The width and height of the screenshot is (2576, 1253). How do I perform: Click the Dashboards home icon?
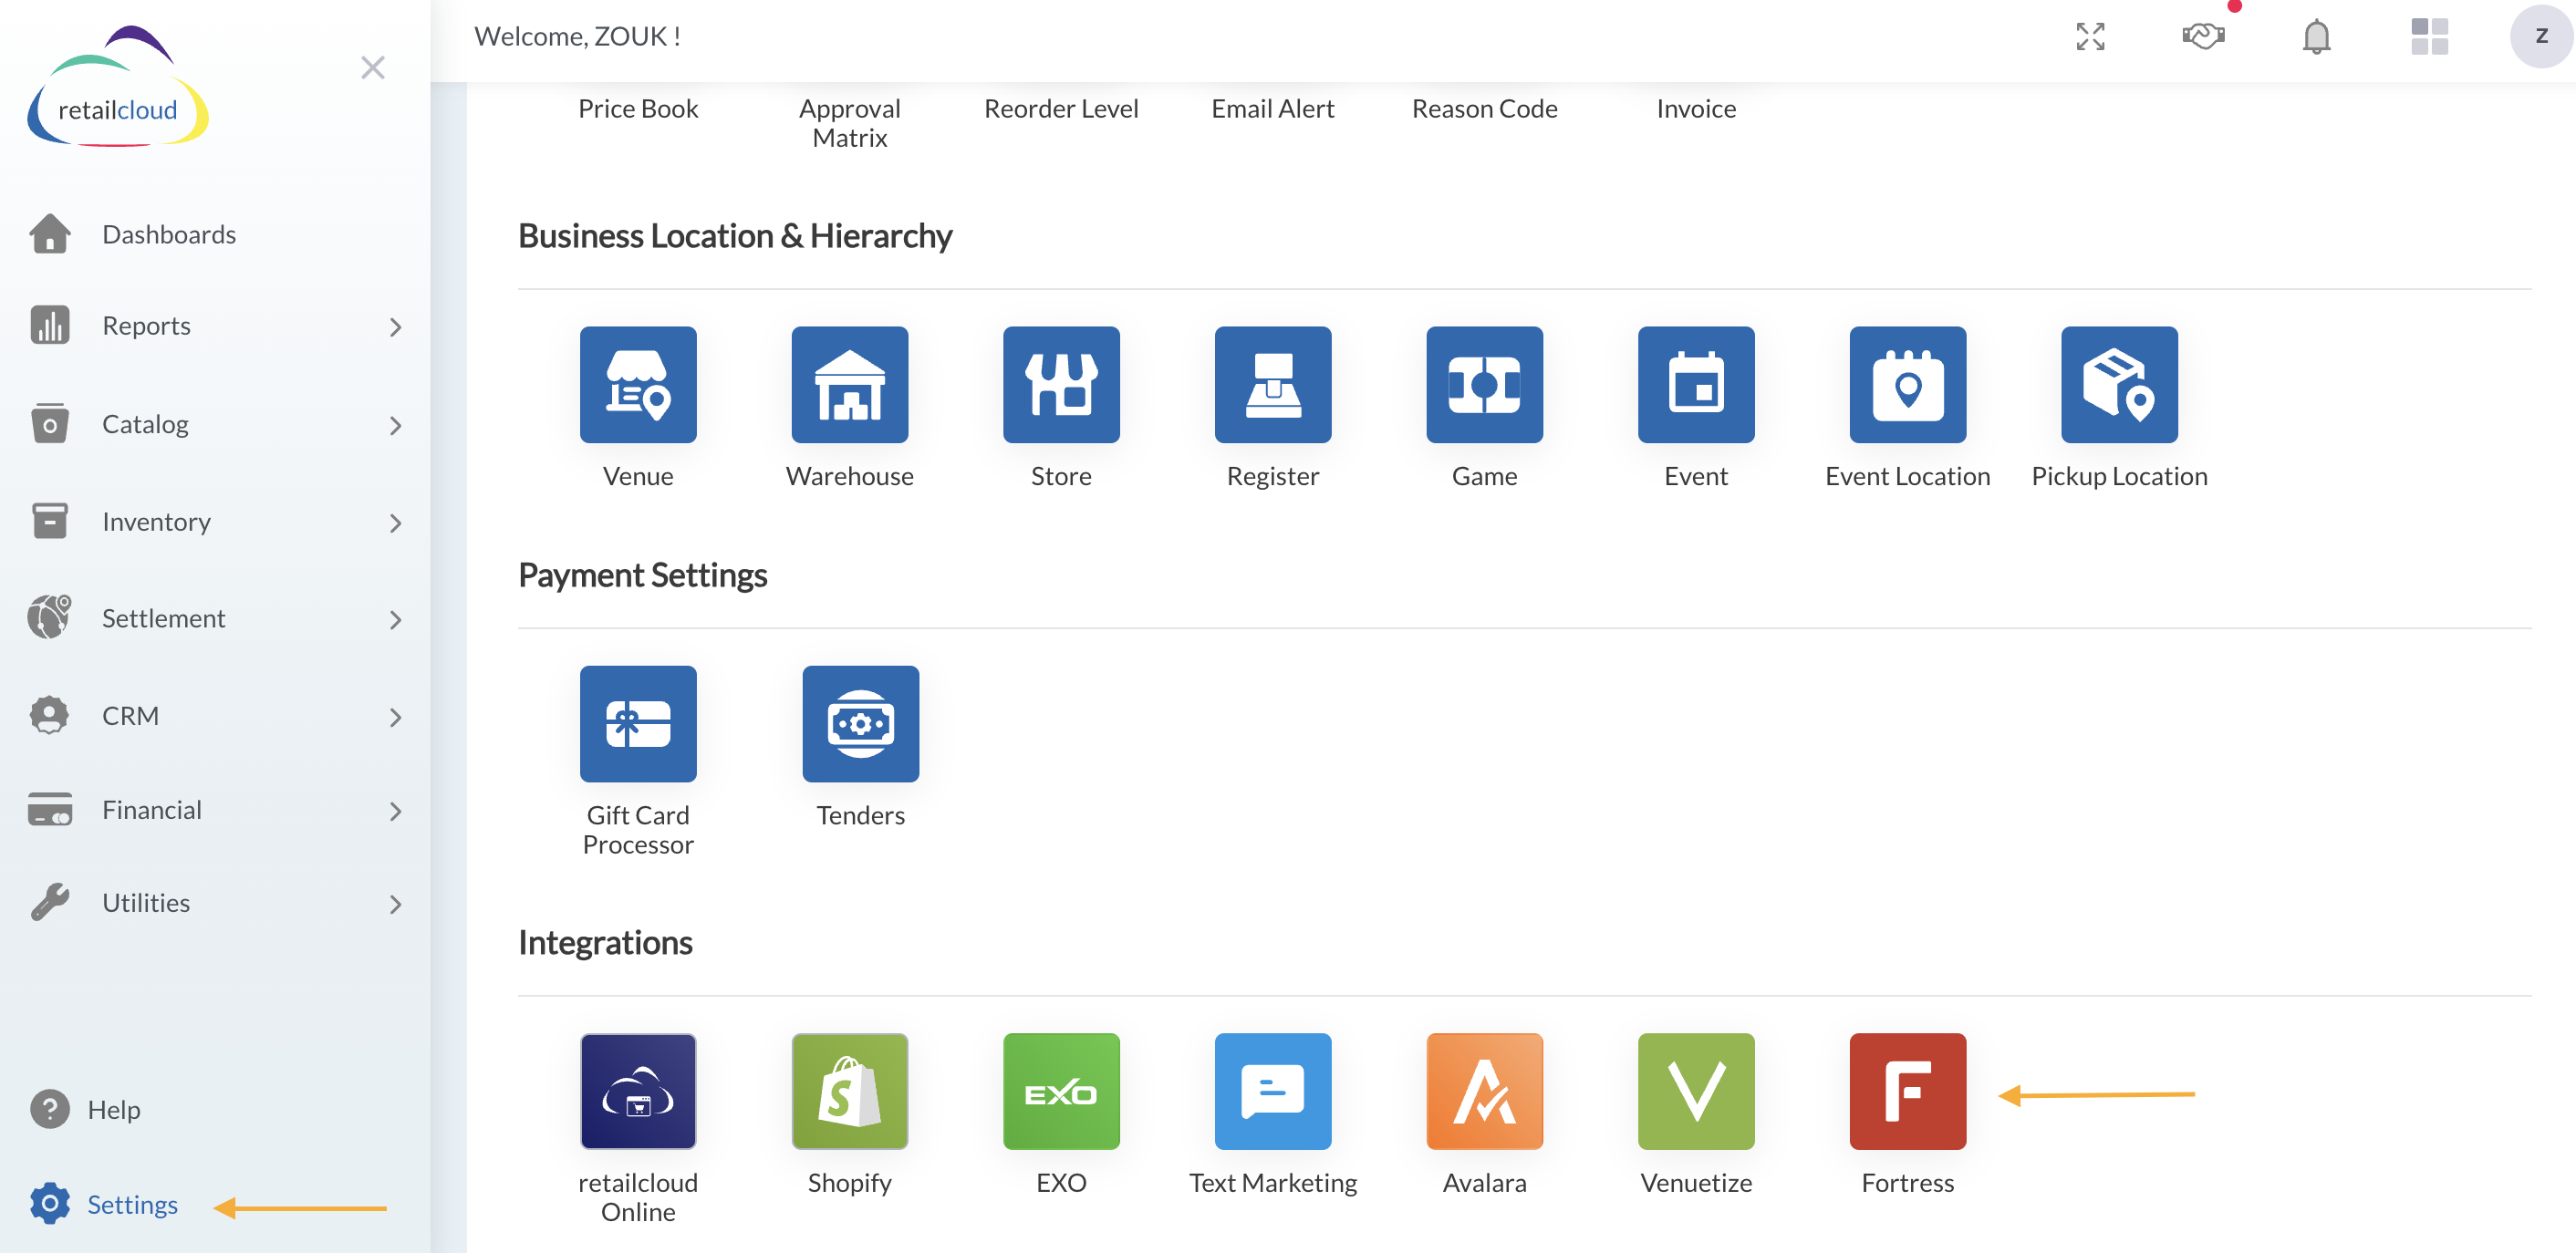[x=50, y=234]
